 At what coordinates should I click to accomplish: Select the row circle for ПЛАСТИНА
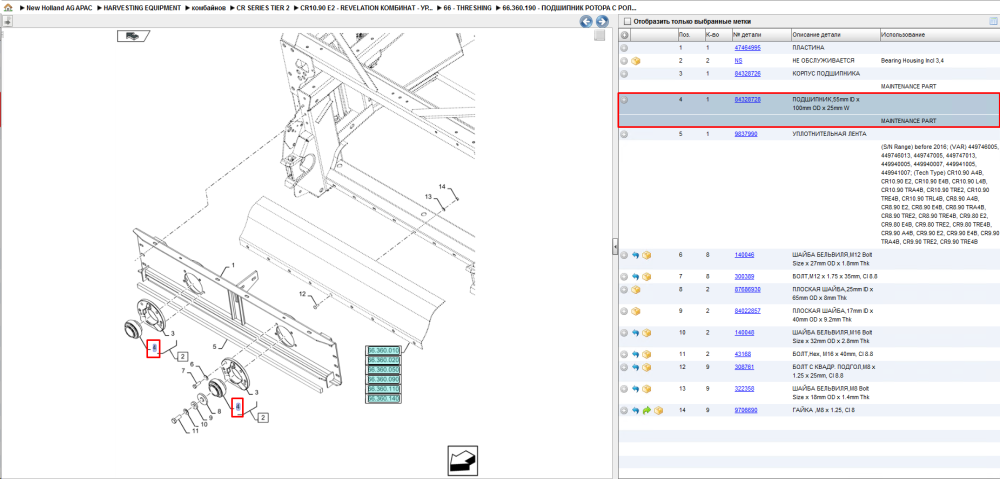tap(624, 48)
